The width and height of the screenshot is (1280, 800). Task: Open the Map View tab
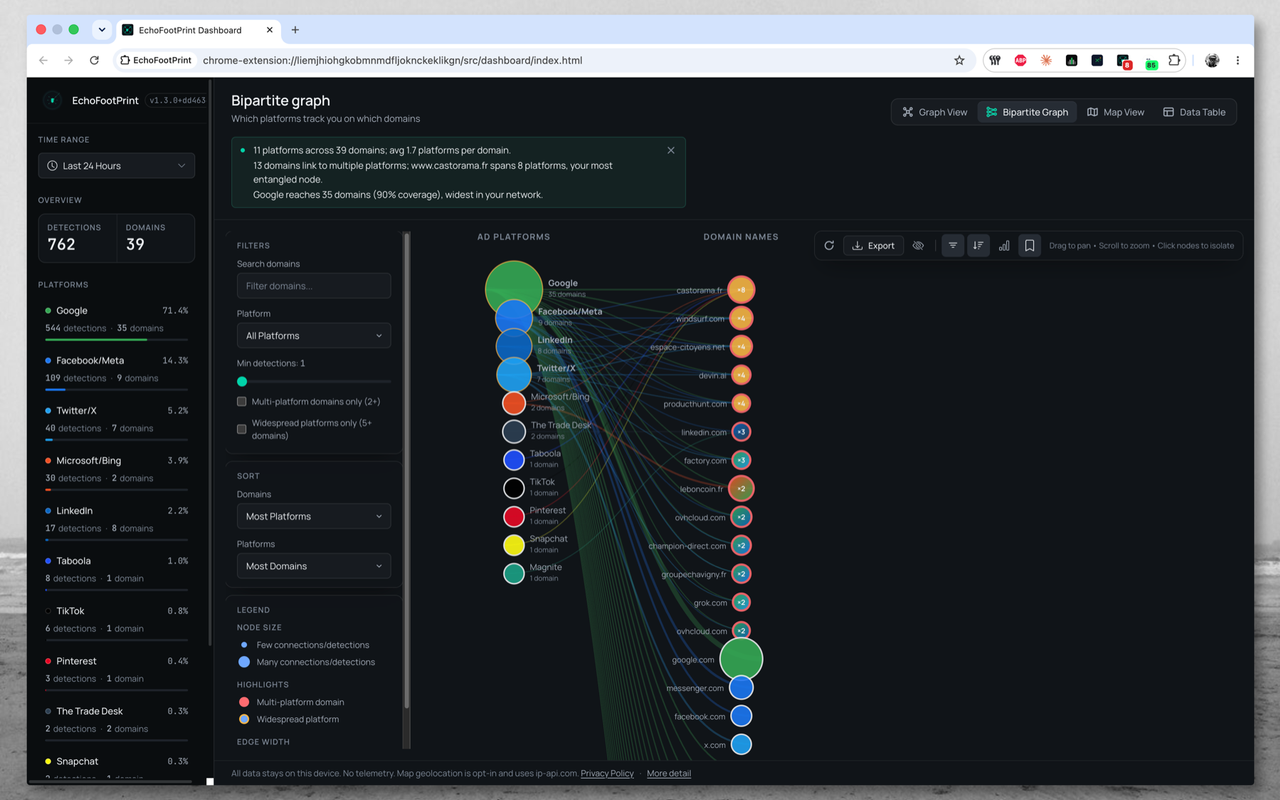coord(1115,112)
